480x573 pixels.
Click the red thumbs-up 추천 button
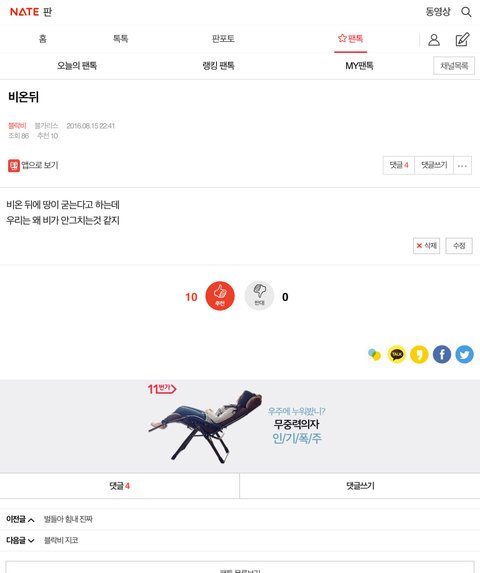[x=220, y=296]
